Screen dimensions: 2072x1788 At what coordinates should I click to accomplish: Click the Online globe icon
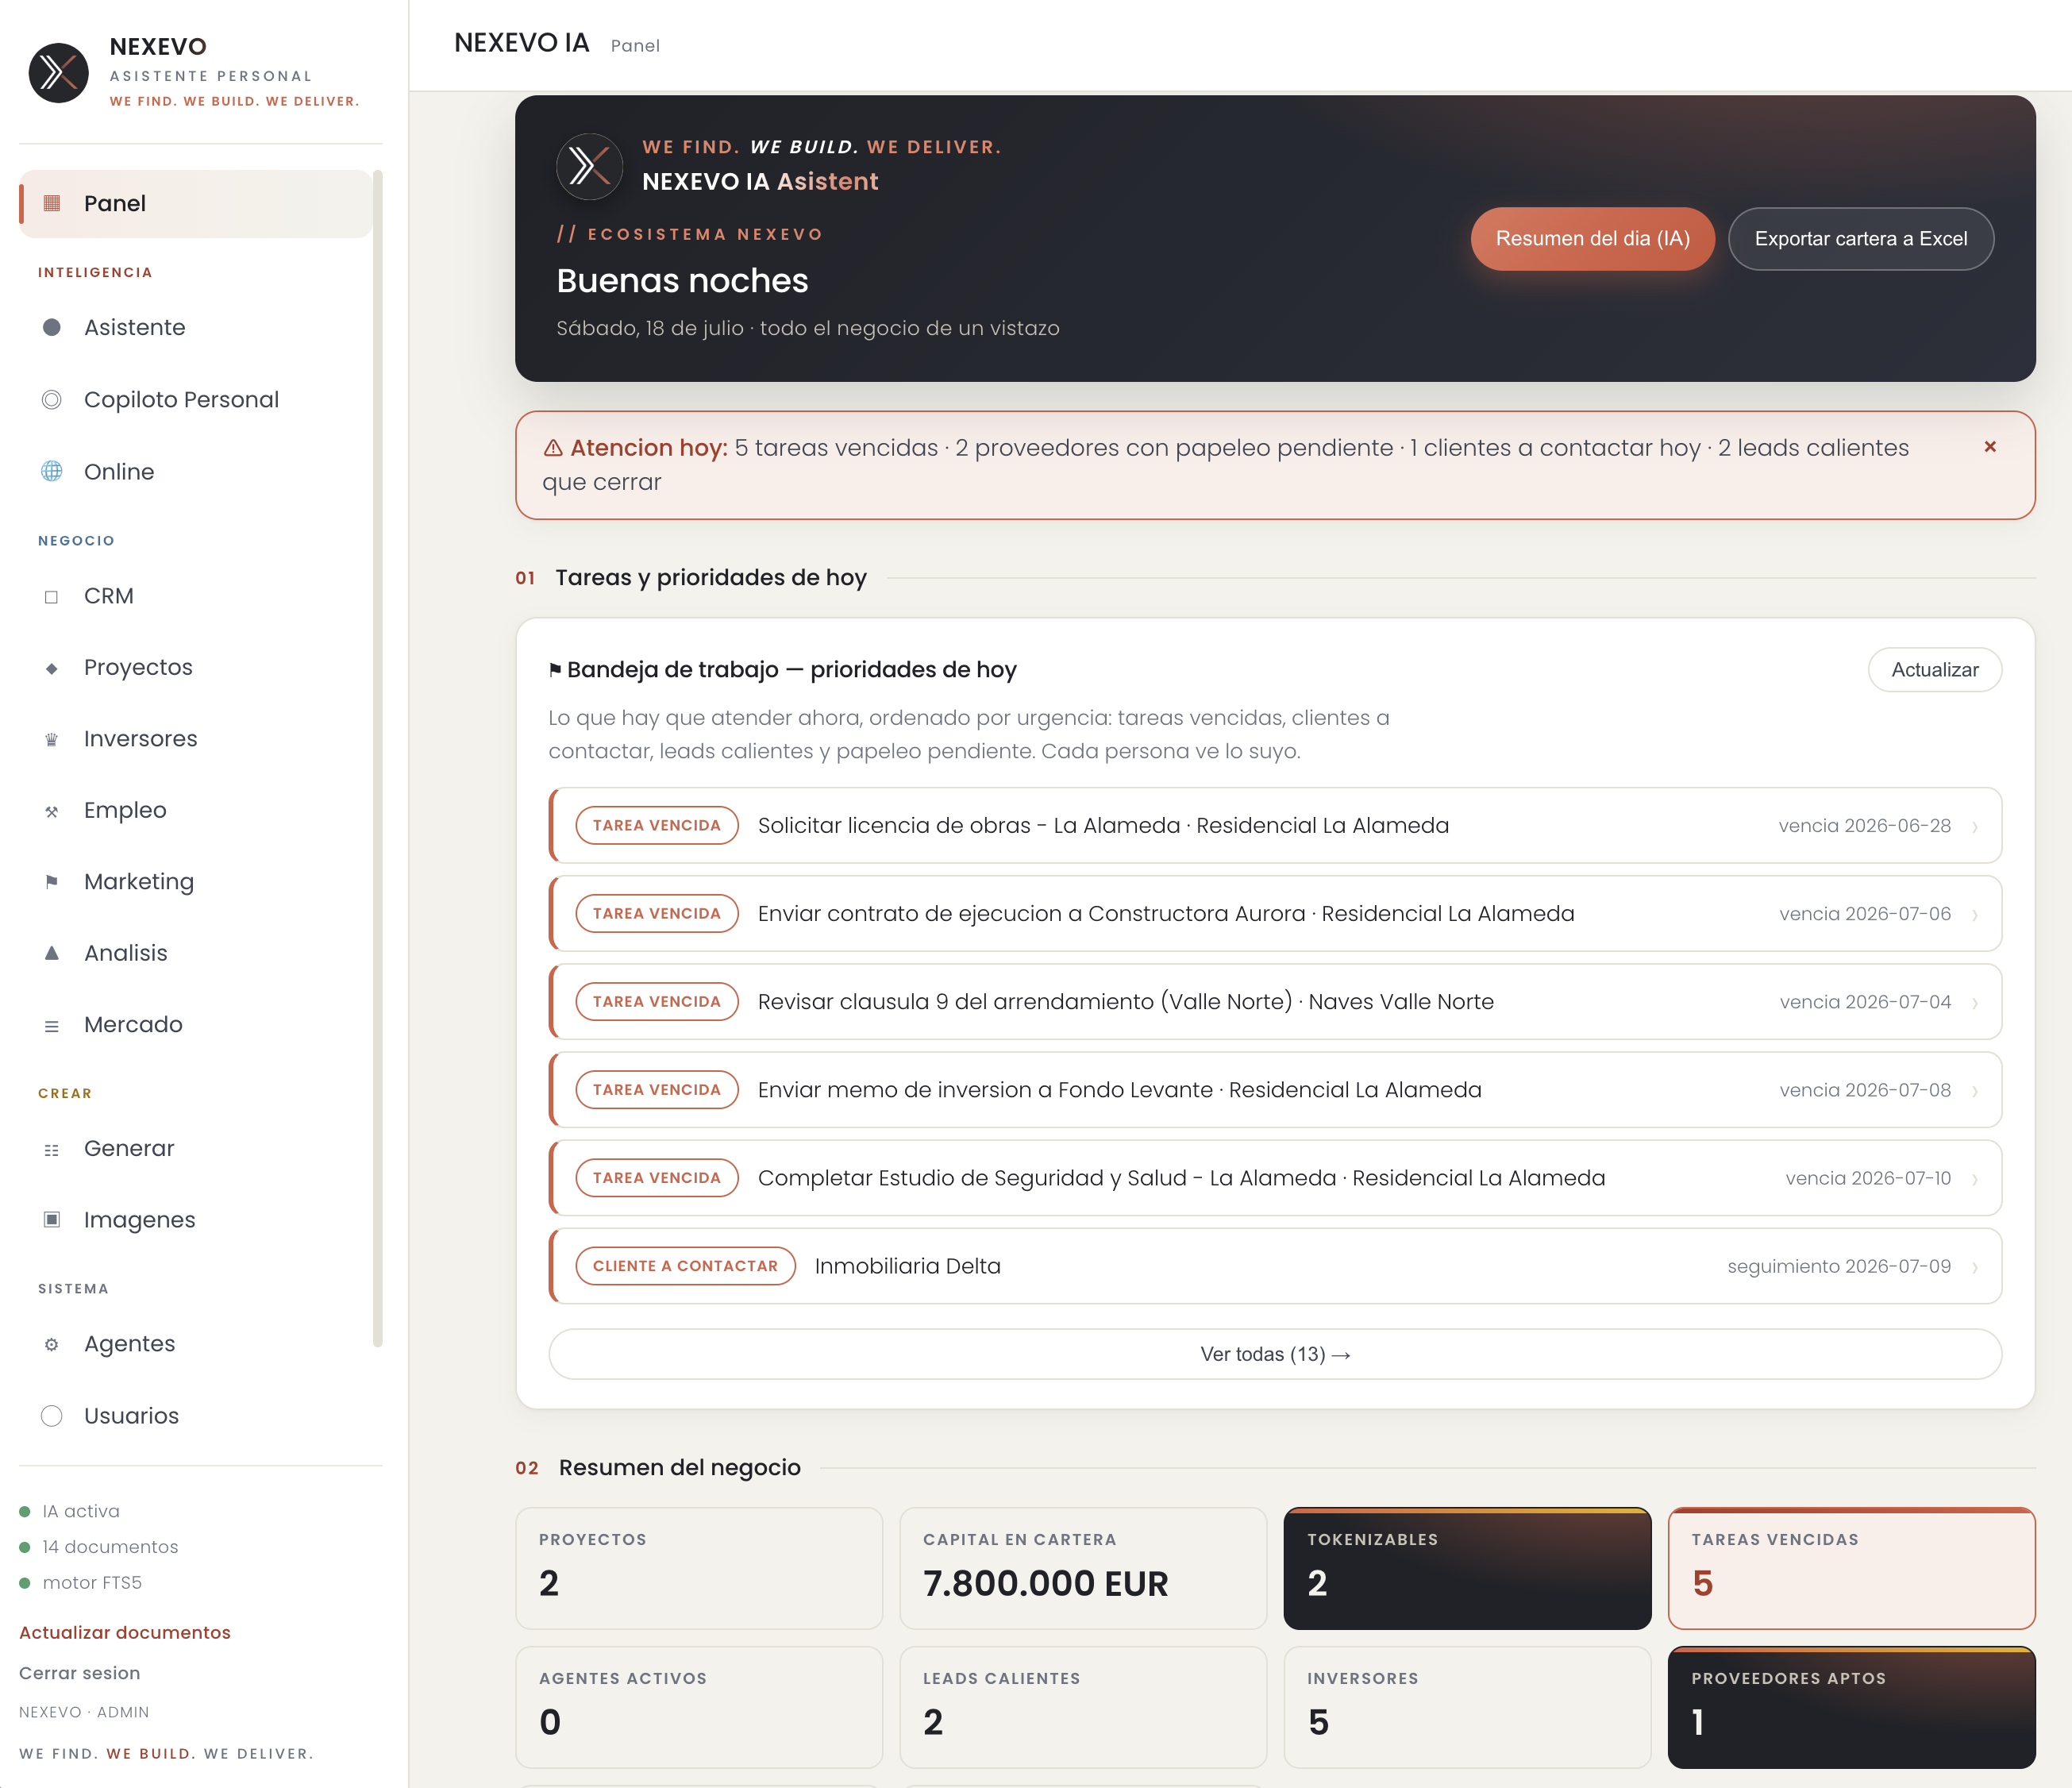52,472
